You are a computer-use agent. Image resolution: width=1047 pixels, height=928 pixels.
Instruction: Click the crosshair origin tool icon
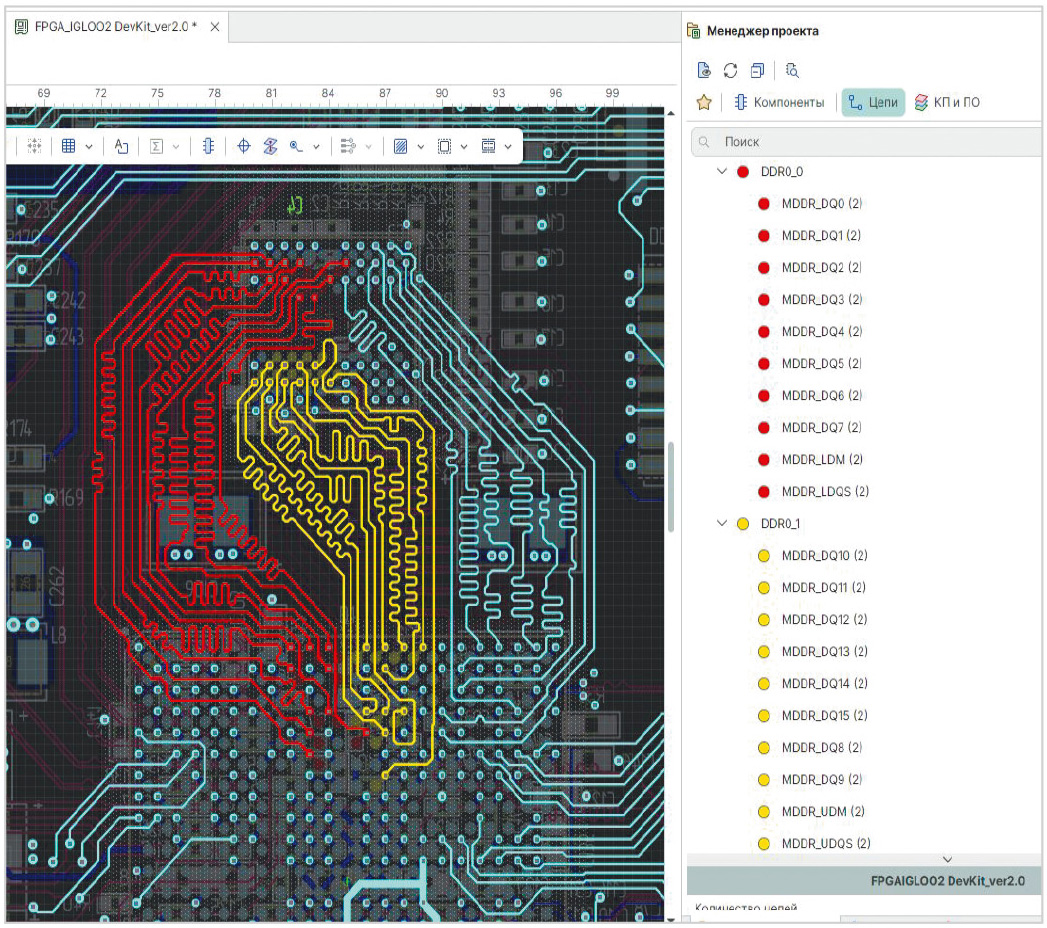(243, 146)
